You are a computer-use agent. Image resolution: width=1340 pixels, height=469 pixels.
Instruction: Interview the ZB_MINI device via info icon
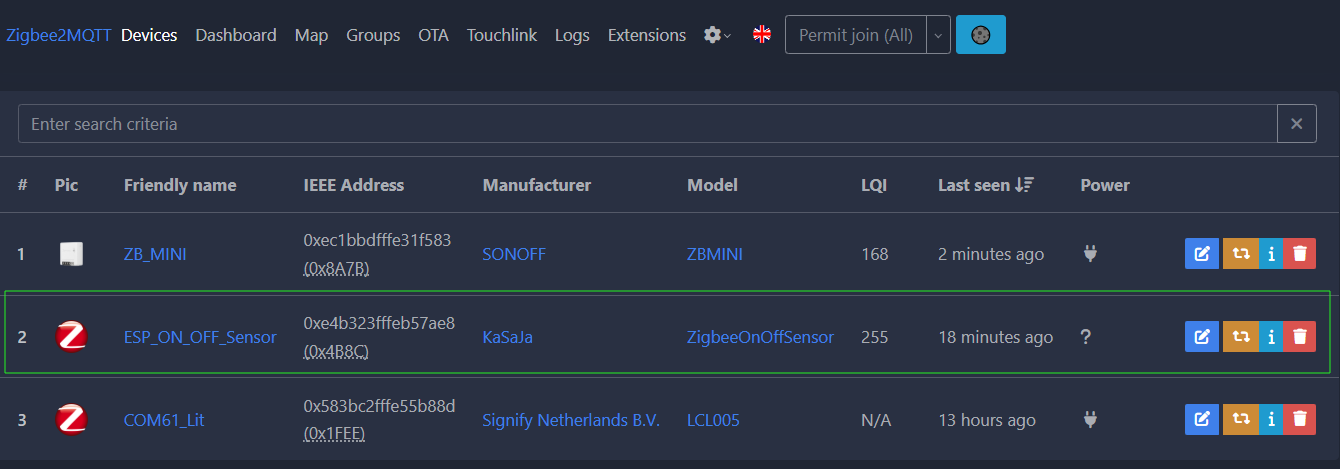[x=1270, y=254]
